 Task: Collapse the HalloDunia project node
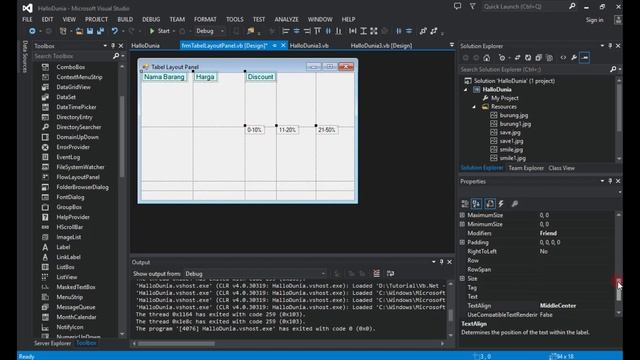click(466, 90)
